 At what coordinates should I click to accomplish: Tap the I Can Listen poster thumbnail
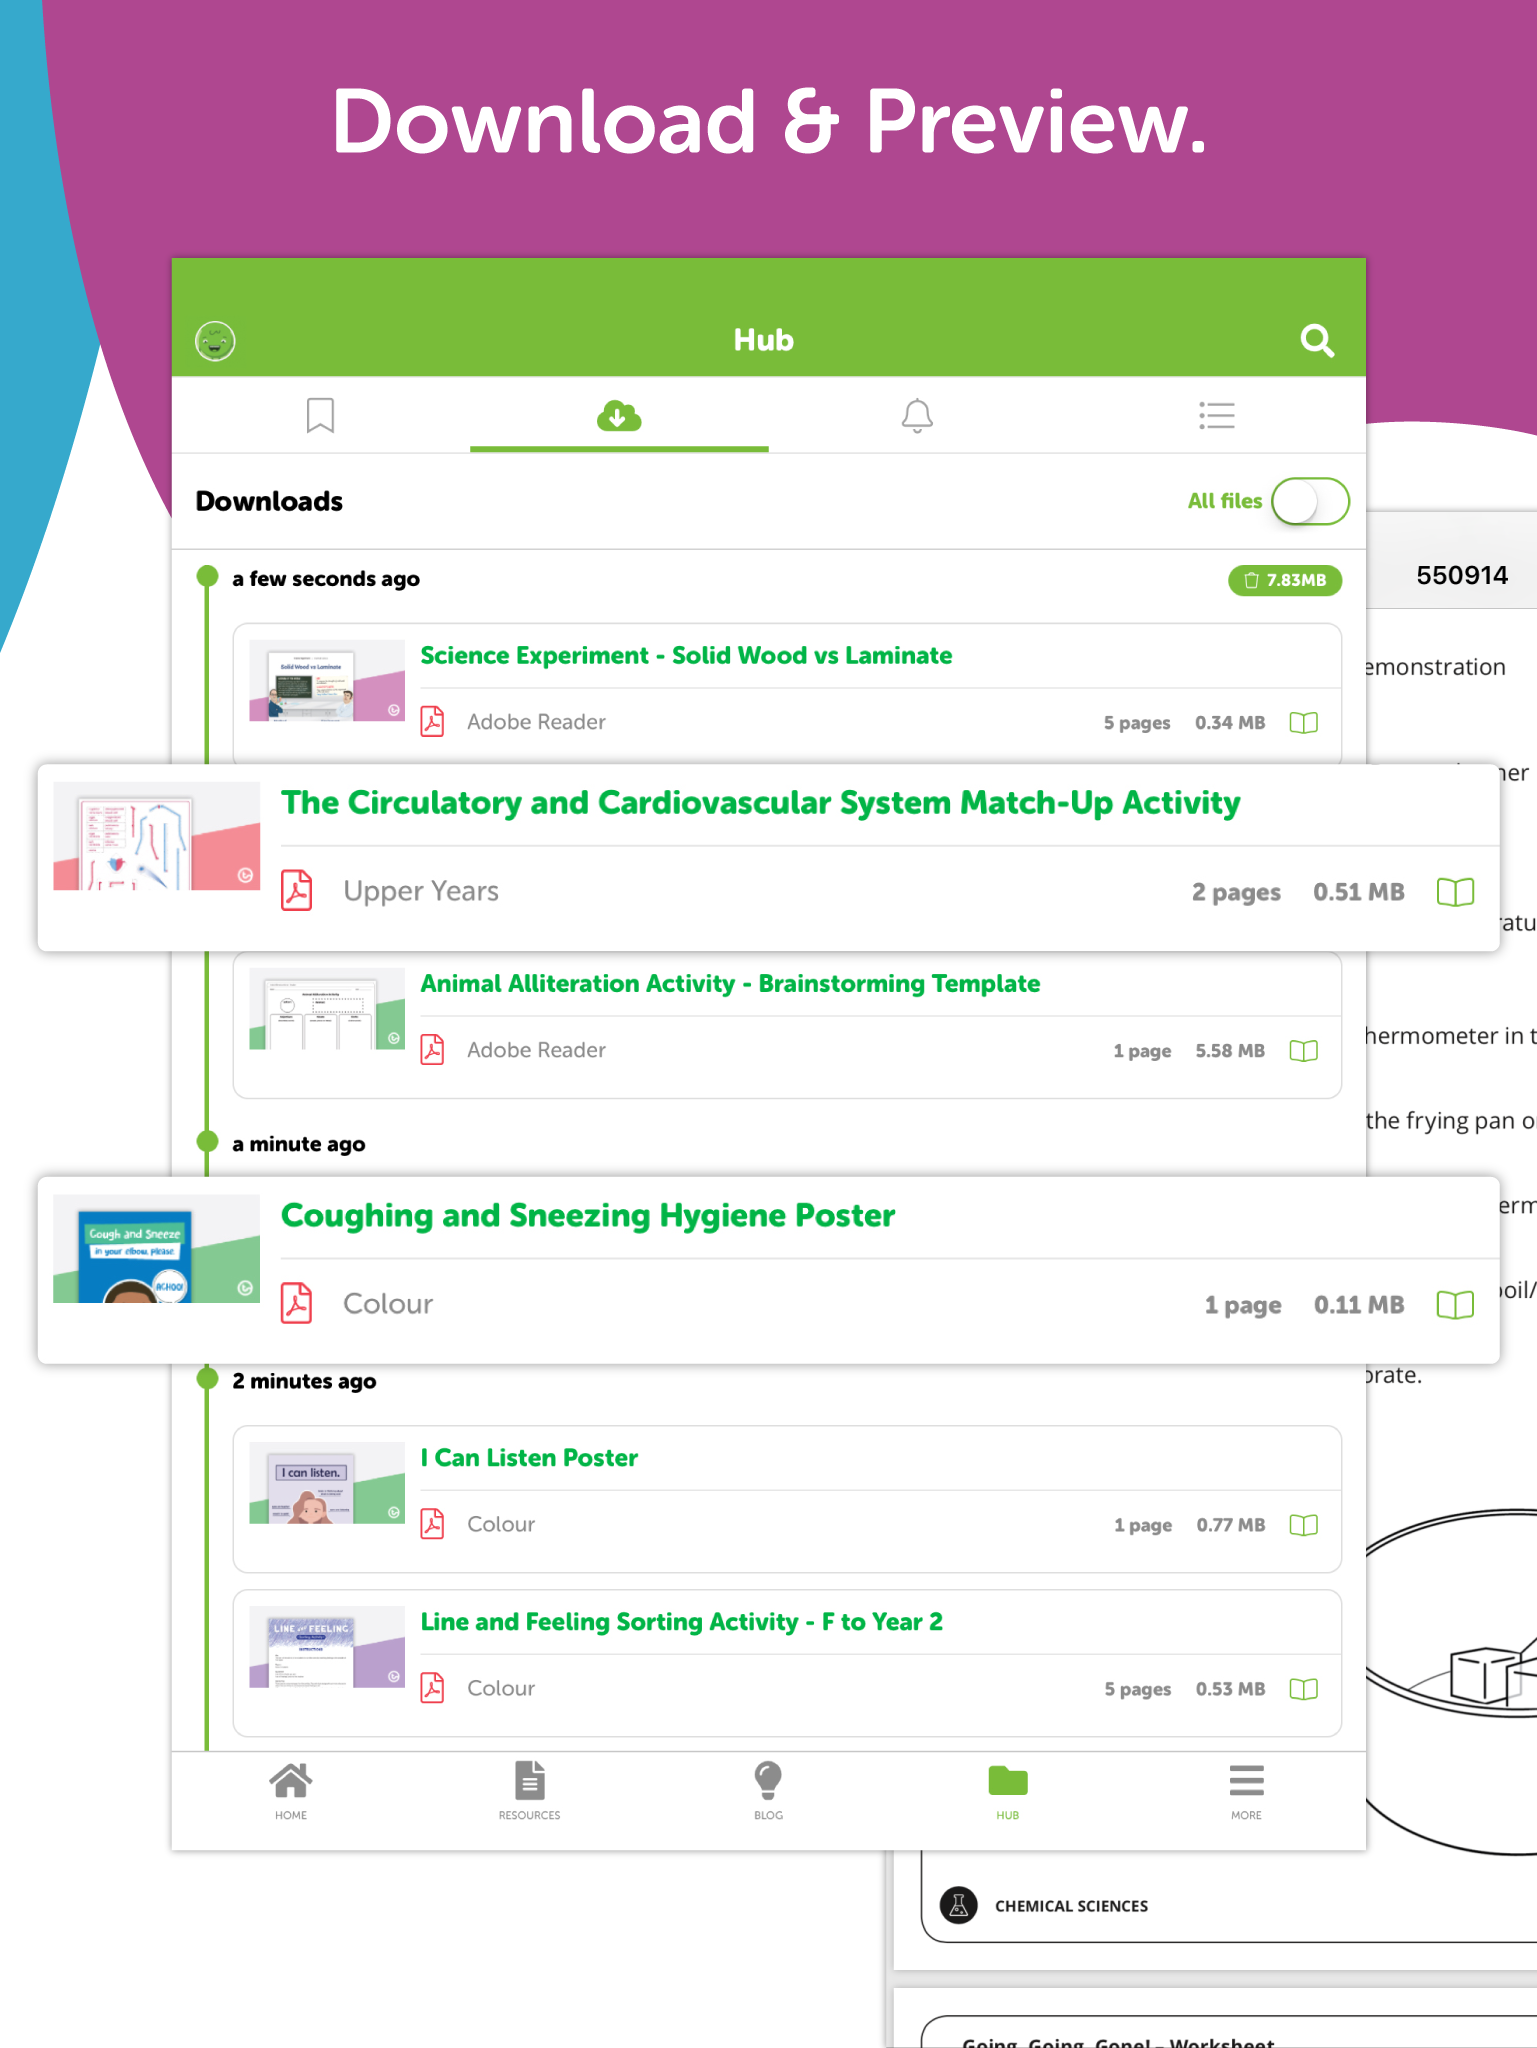[327, 1483]
